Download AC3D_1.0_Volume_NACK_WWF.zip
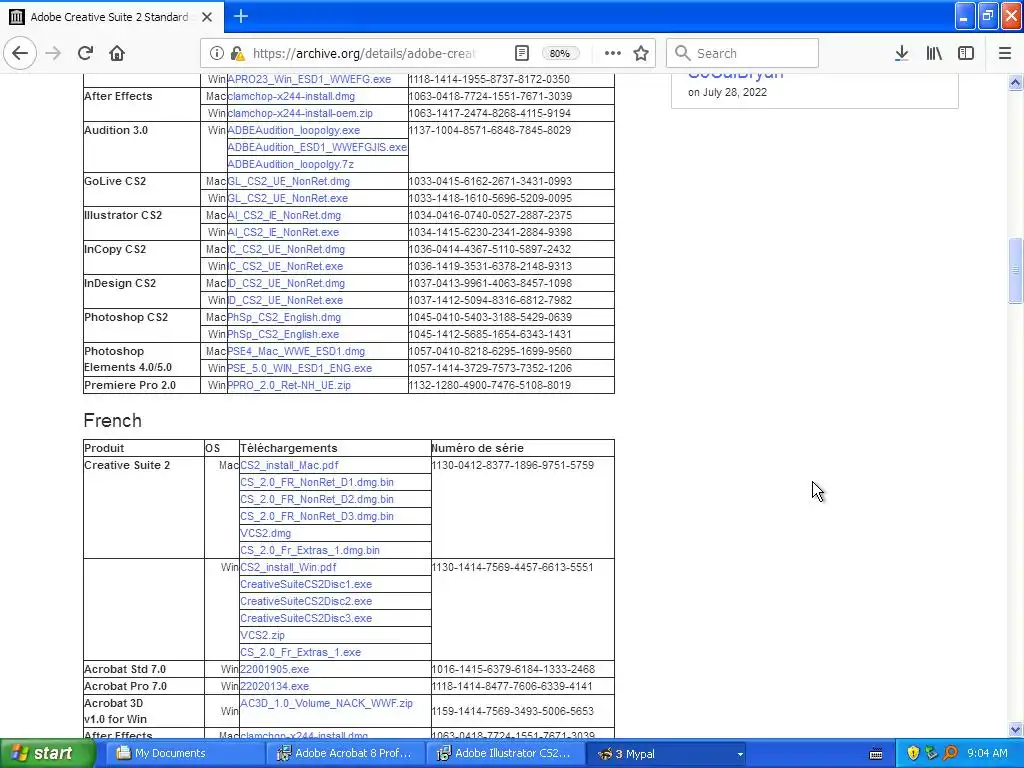 pyautogui.click(x=327, y=703)
